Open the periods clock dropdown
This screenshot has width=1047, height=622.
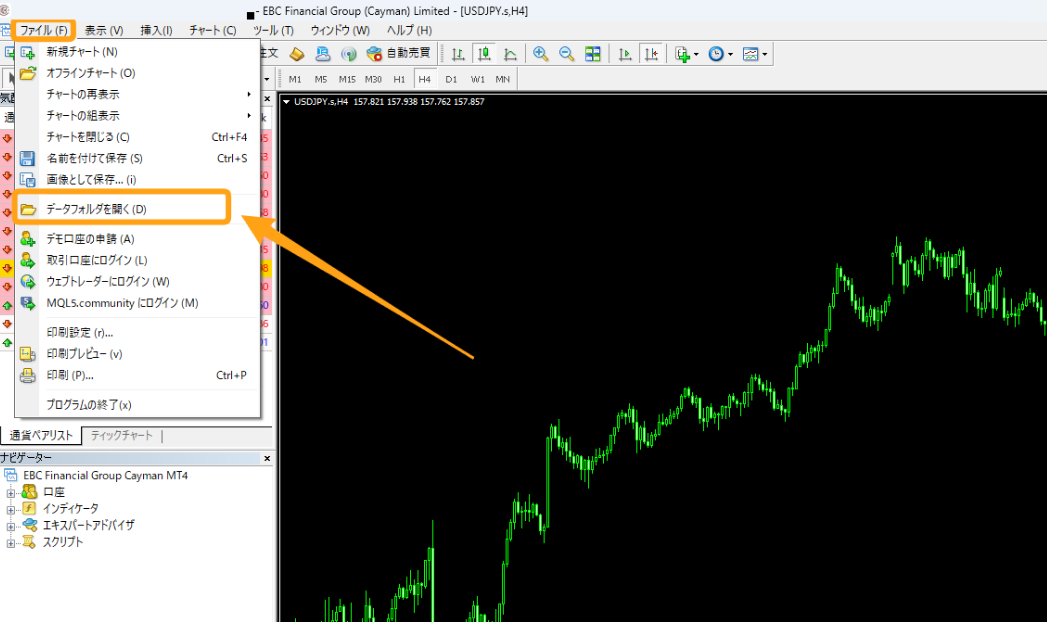(x=720, y=54)
